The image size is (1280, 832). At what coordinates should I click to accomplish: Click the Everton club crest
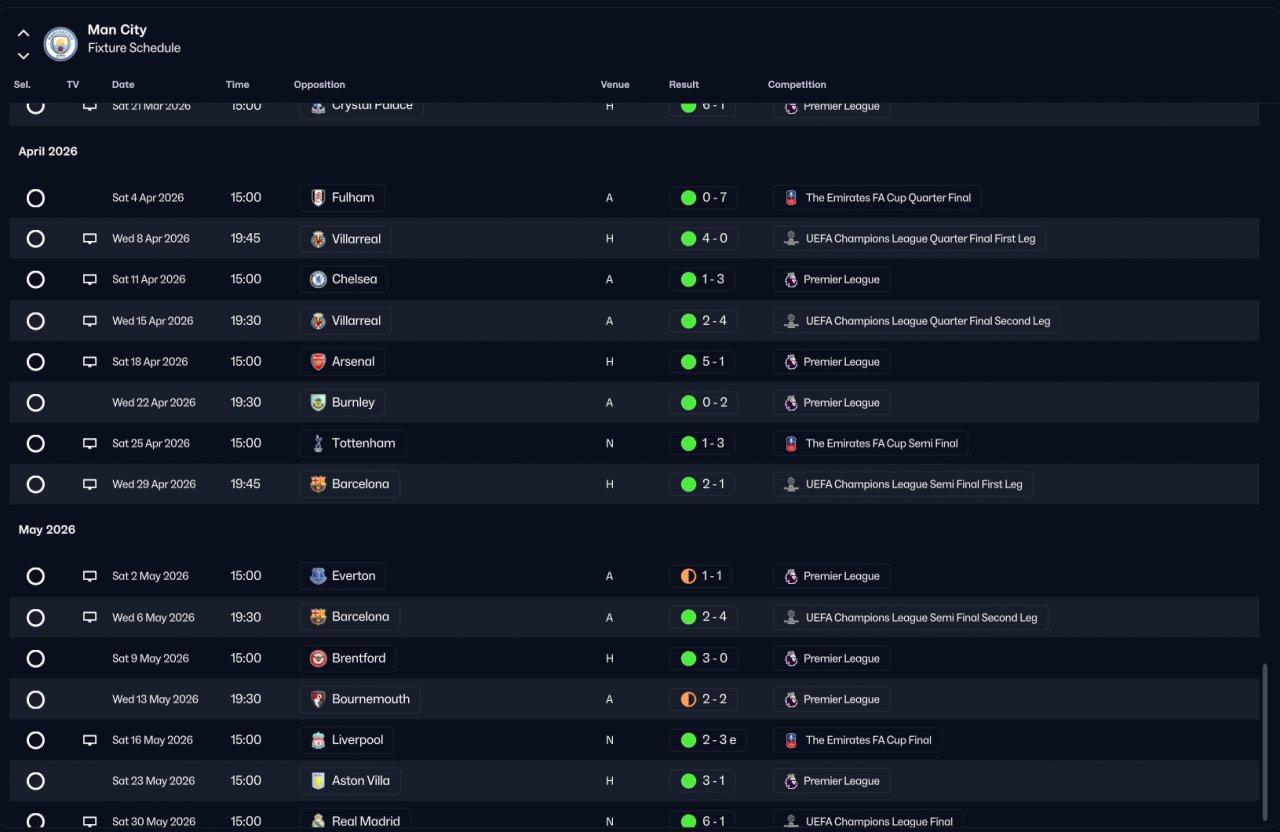318,576
